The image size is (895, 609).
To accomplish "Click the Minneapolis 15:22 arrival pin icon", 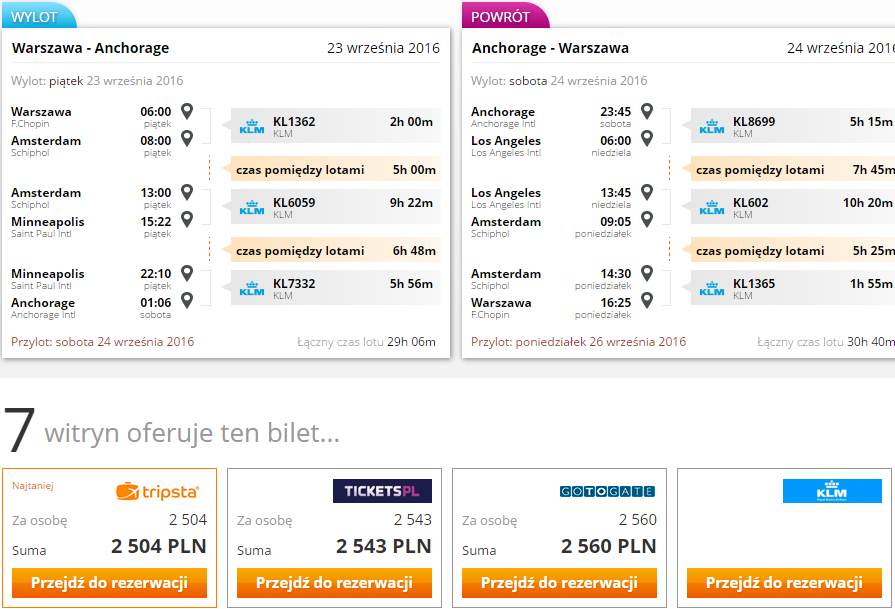I will tap(187, 219).
